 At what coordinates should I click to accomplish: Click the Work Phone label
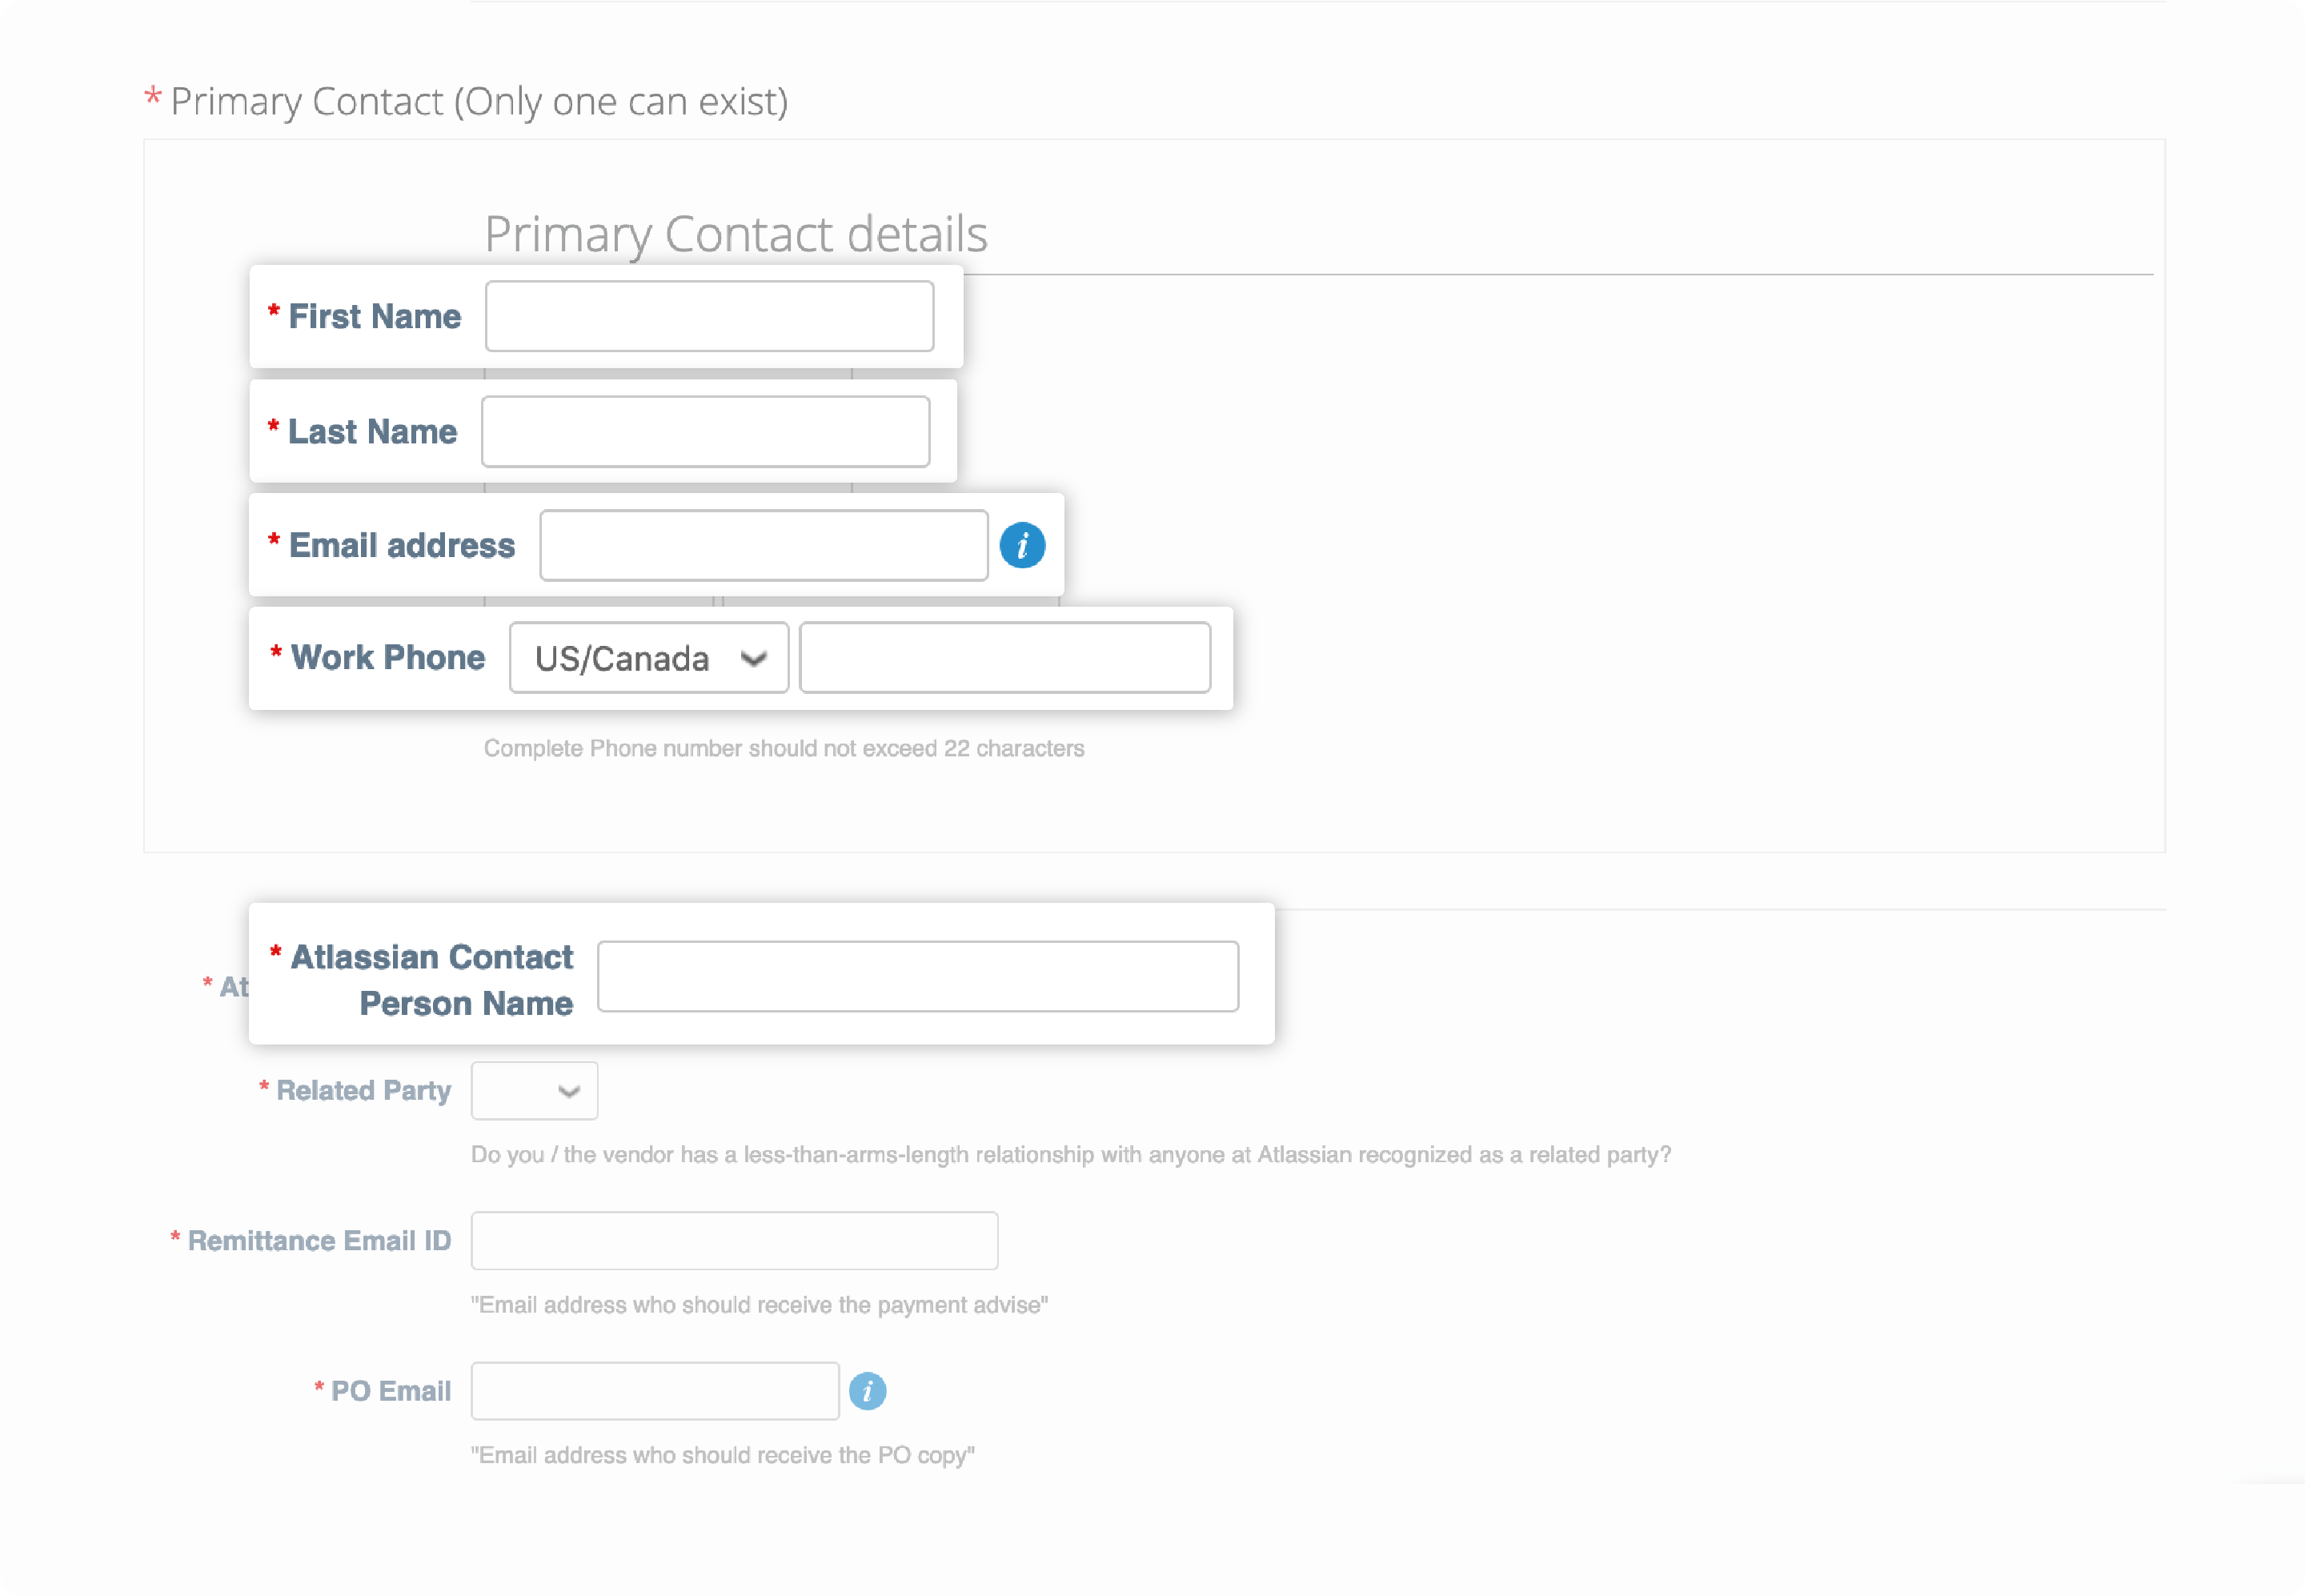tap(387, 658)
